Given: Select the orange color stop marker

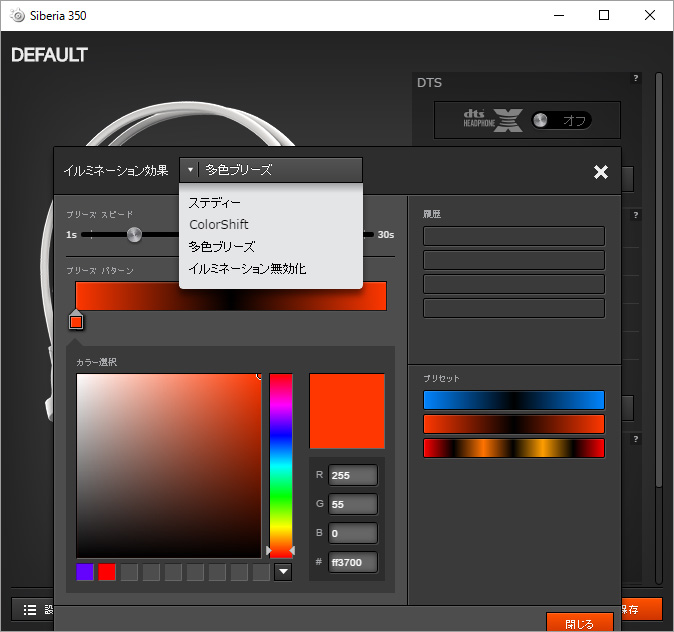Looking at the screenshot, I should point(76,321).
